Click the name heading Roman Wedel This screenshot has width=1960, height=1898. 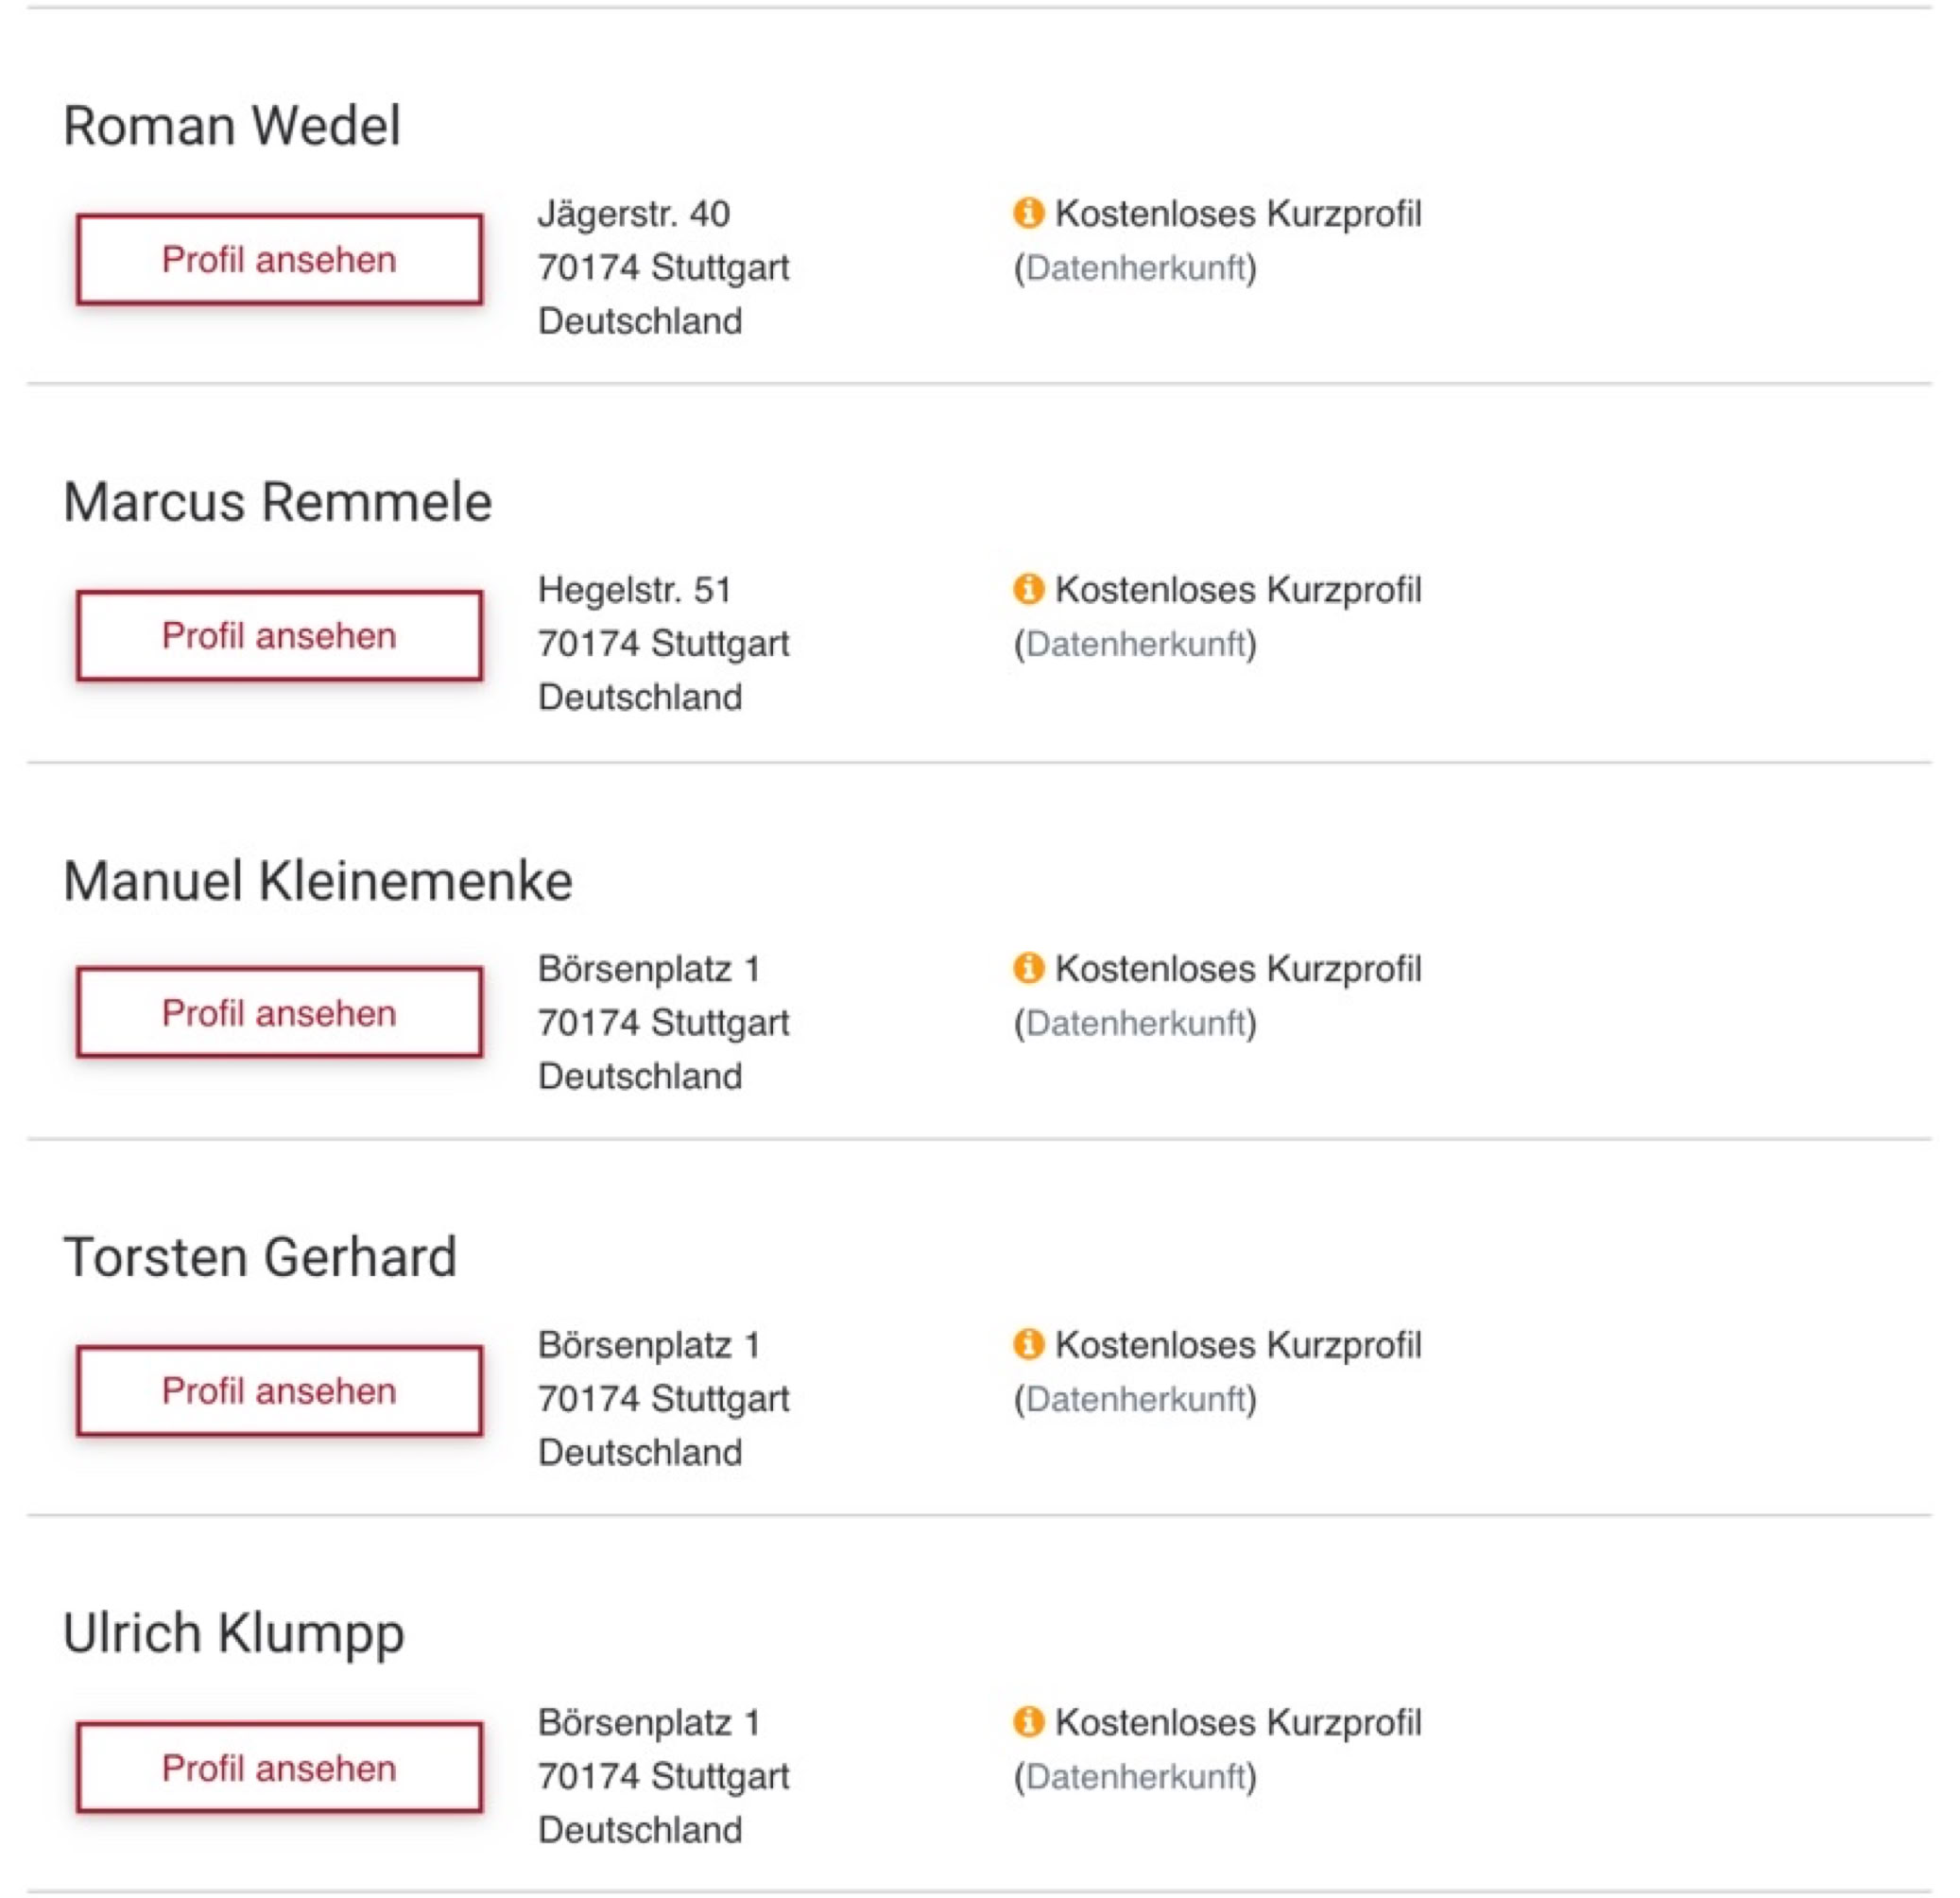tap(232, 126)
